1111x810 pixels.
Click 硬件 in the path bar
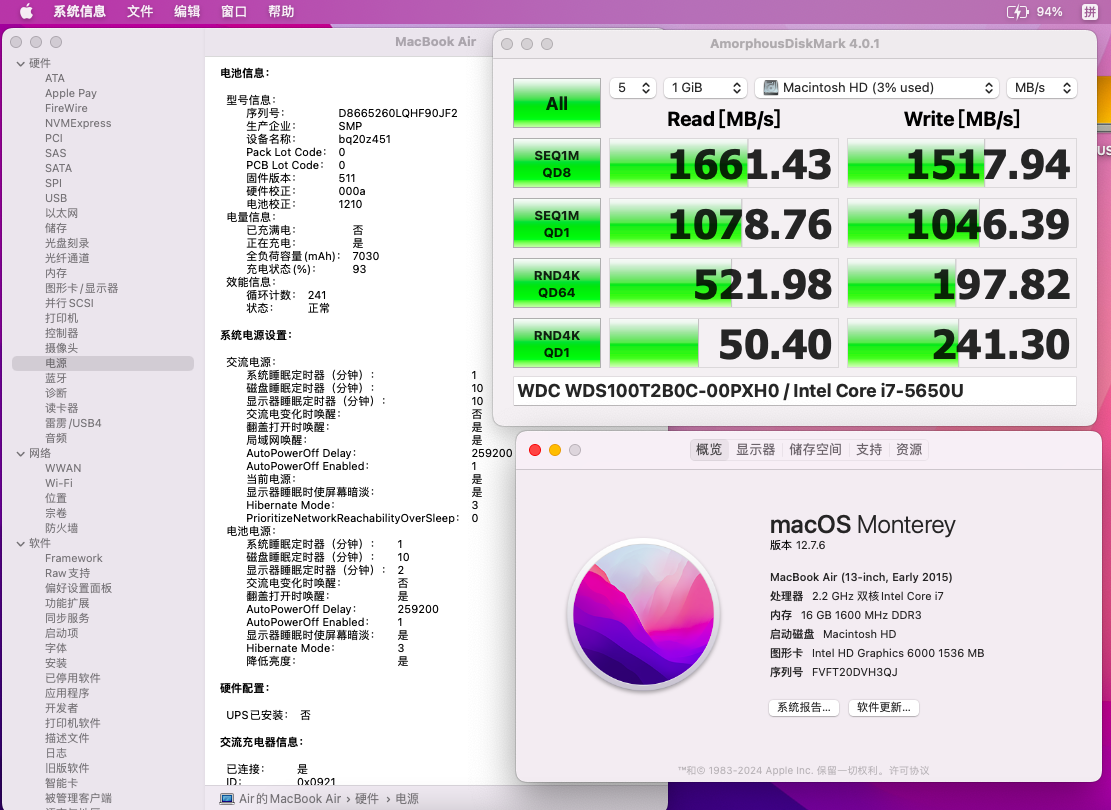tap(366, 799)
